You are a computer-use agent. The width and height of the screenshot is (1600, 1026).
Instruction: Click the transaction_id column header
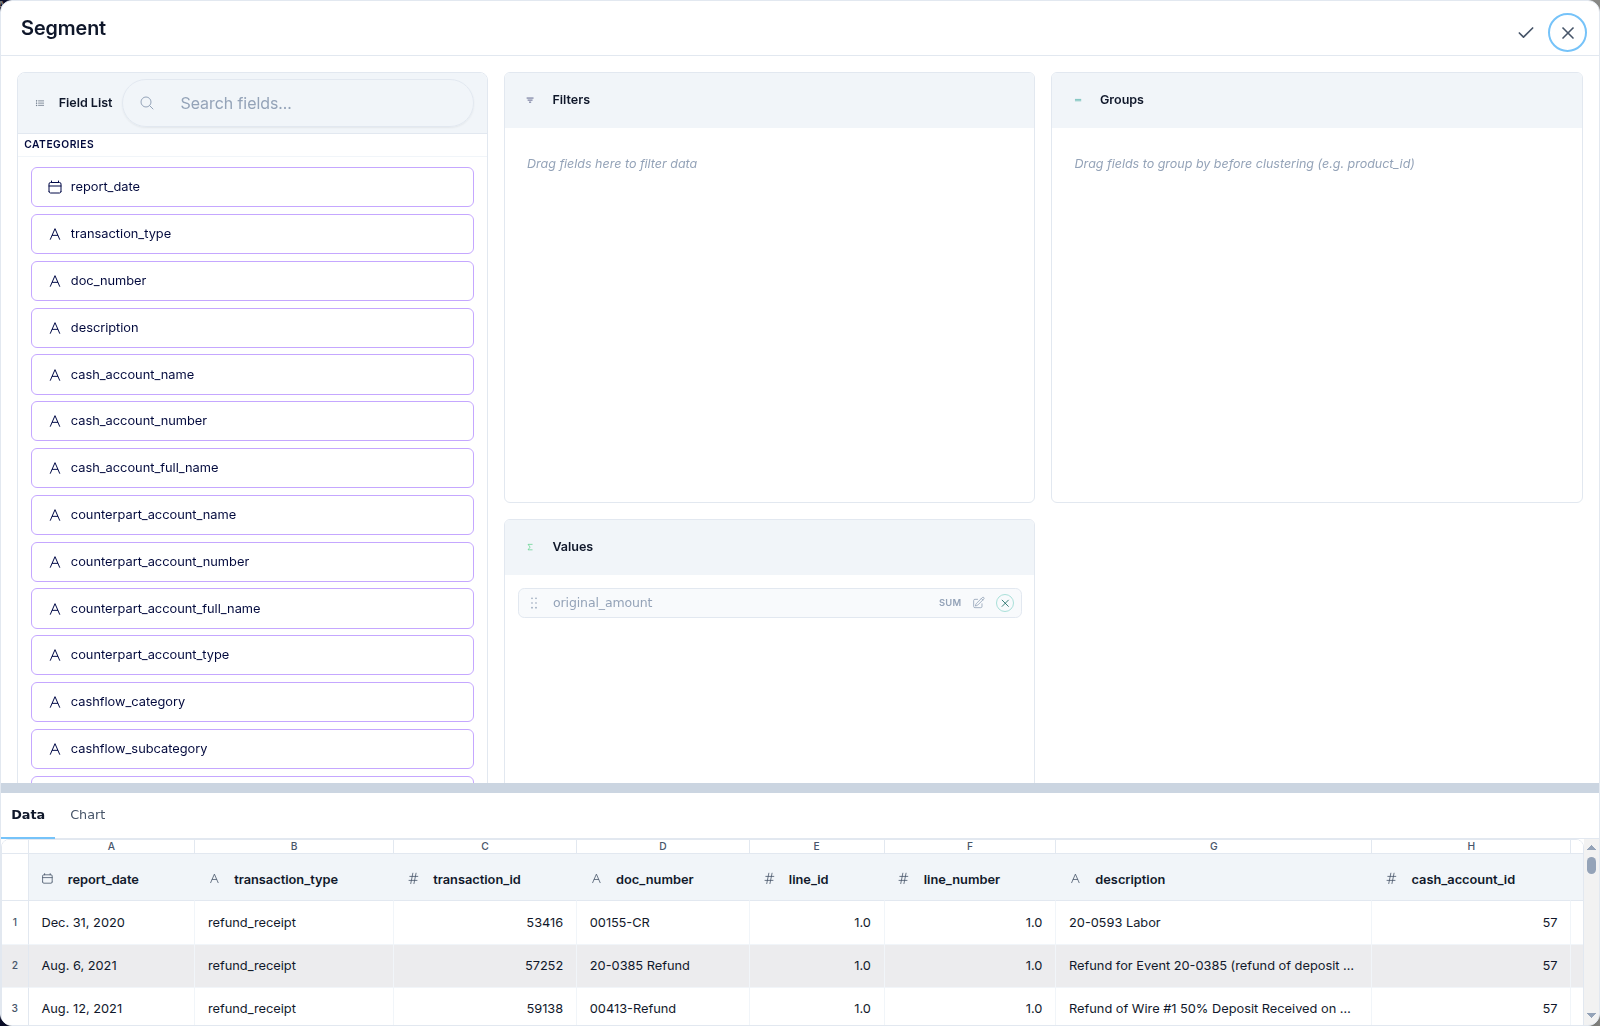pos(485,879)
